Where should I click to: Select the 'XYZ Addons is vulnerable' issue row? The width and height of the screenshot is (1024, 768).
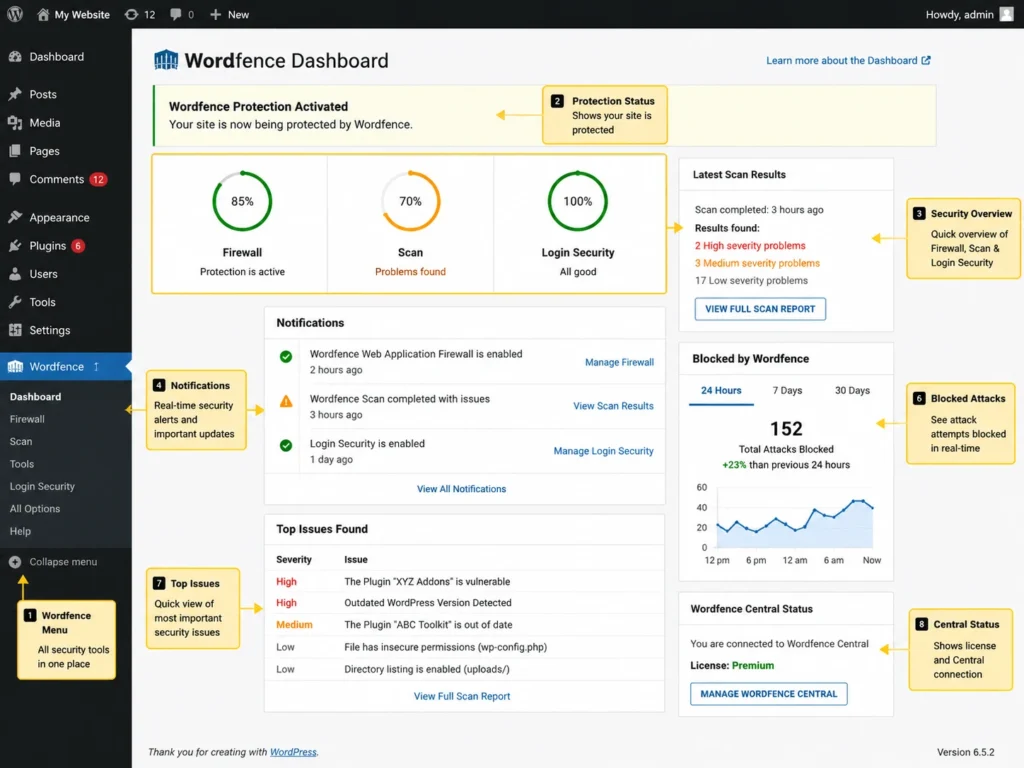tap(464, 581)
